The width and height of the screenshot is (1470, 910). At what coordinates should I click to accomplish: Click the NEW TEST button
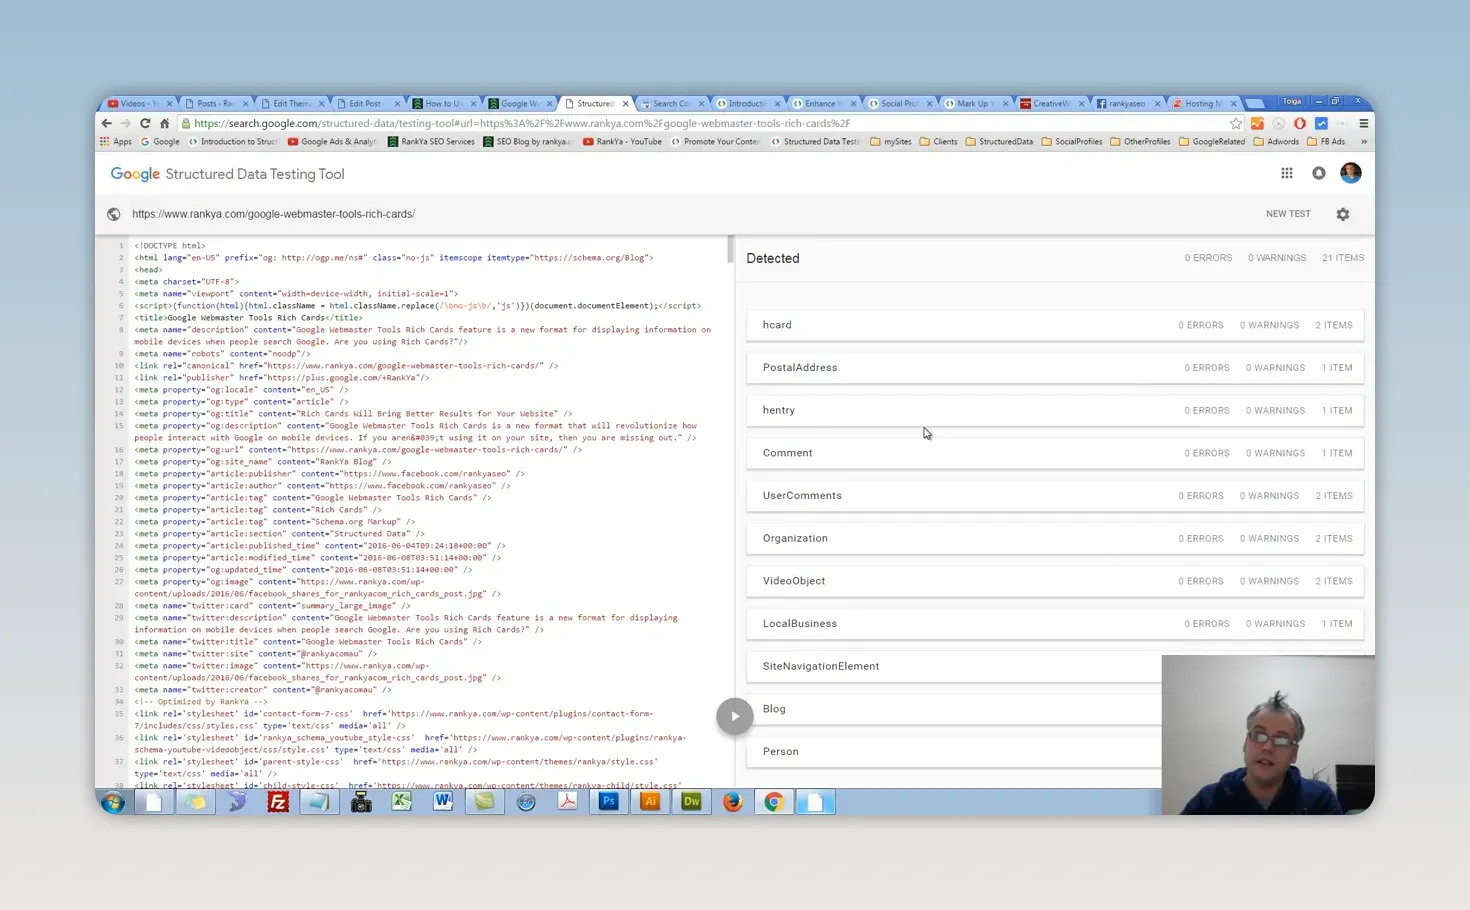(1288, 214)
